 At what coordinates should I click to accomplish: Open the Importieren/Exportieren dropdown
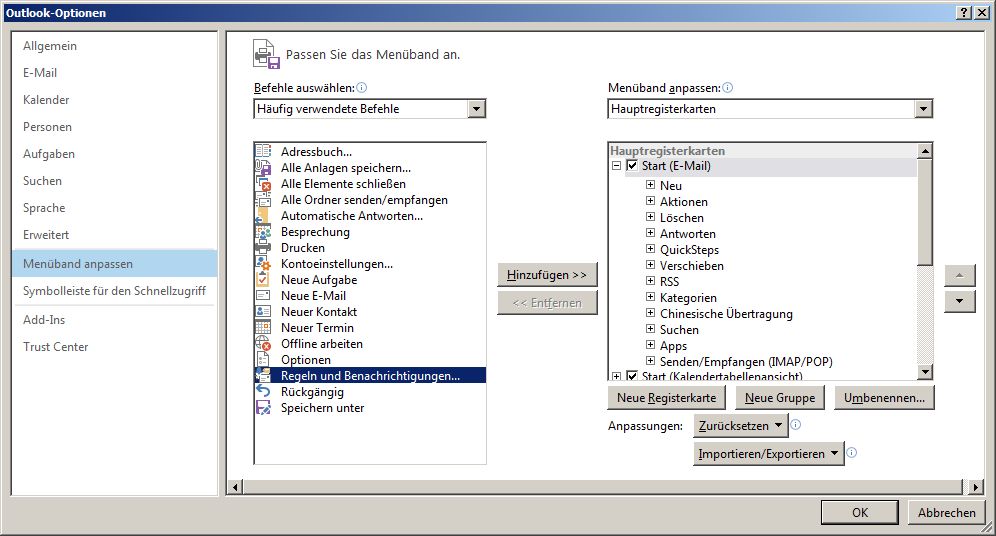pyautogui.click(x=769, y=453)
